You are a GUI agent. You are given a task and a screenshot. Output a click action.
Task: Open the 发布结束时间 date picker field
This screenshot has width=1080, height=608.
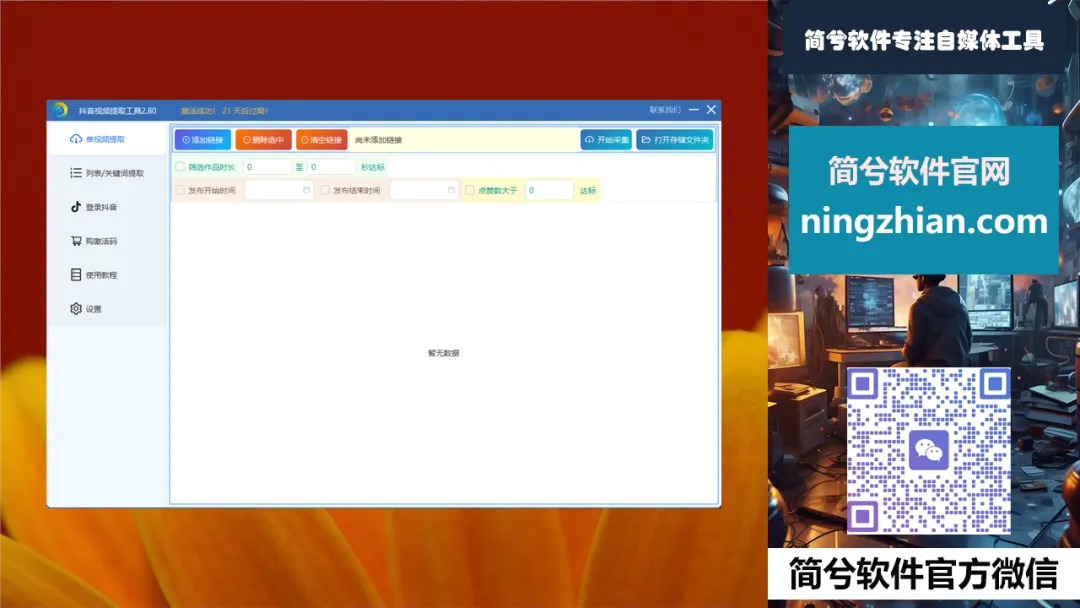click(x=424, y=190)
